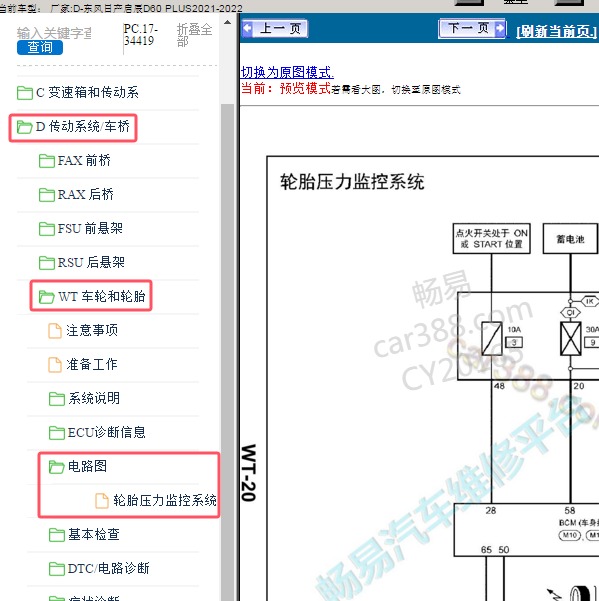Click the 30A fusible link symbol
The image size is (599, 601).
571,338
